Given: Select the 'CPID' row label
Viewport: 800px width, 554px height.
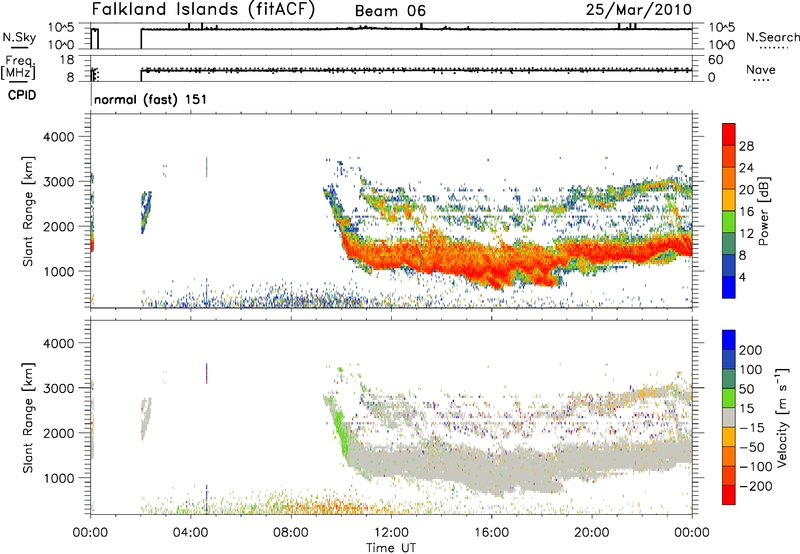Looking at the screenshot, I should (x=22, y=95).
